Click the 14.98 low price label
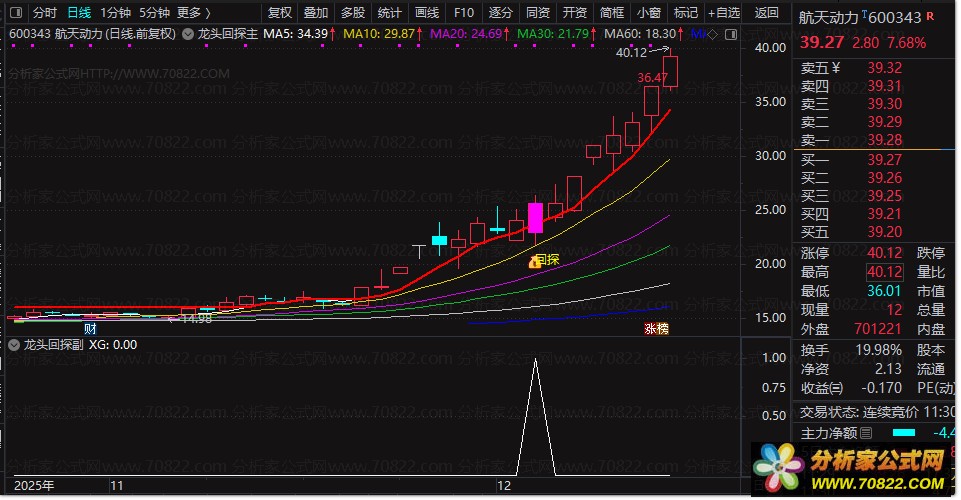Viewport: 961px width, 500px height. [x=197, y=319]
